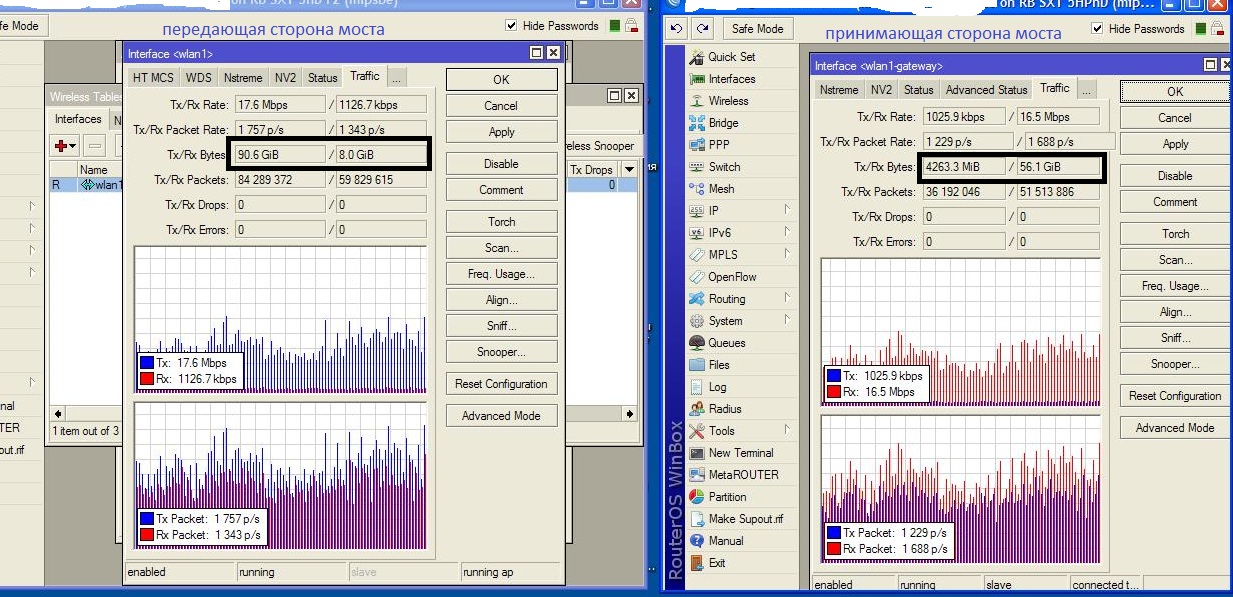Click the redo arrow in right WinBox toolbar
1233x597 pixels.
click(702, 29)
